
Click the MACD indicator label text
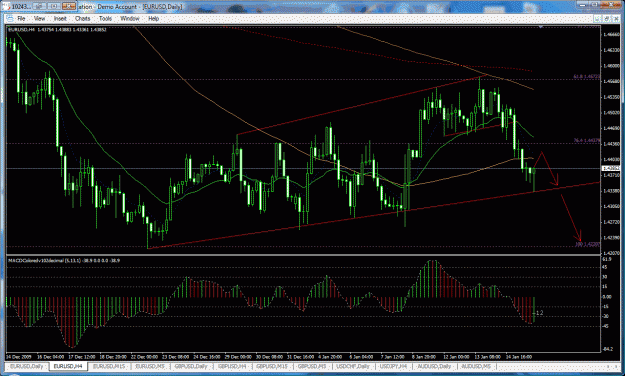(64, 260)
